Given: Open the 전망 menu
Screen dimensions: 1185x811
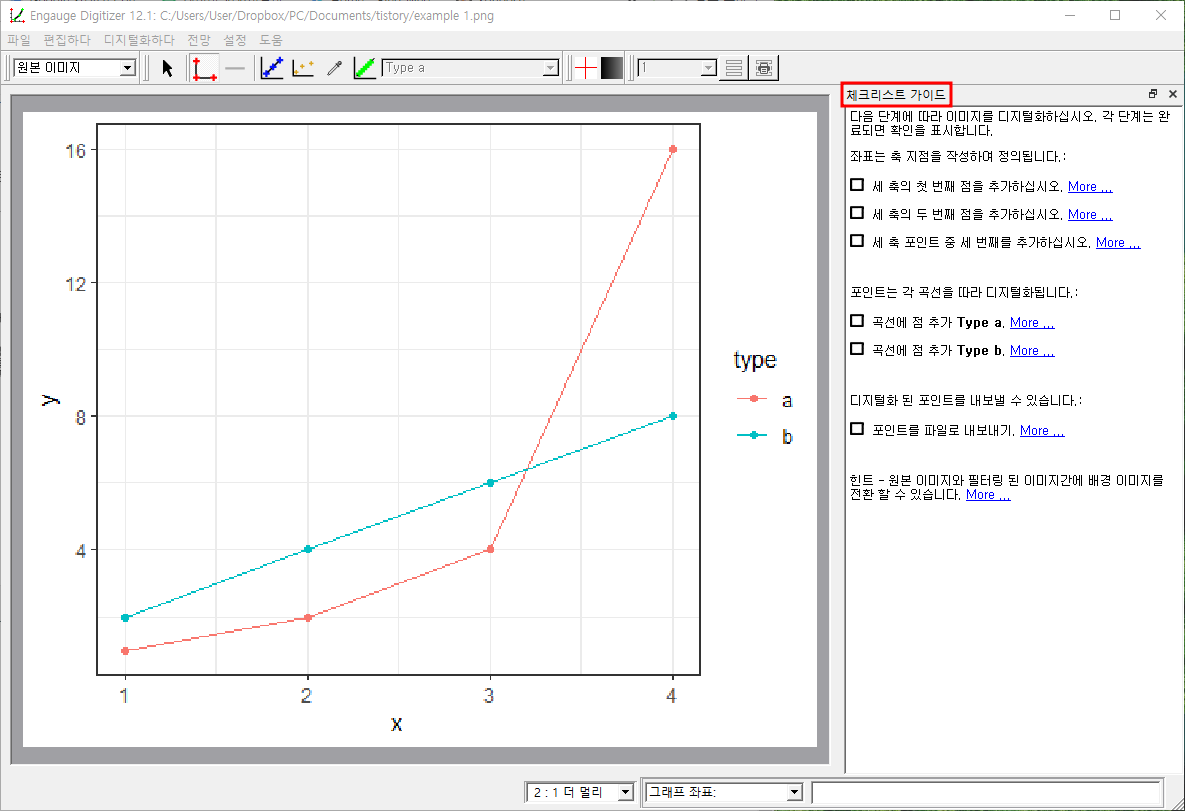Looking at the screenshot, I should point(199,40).
